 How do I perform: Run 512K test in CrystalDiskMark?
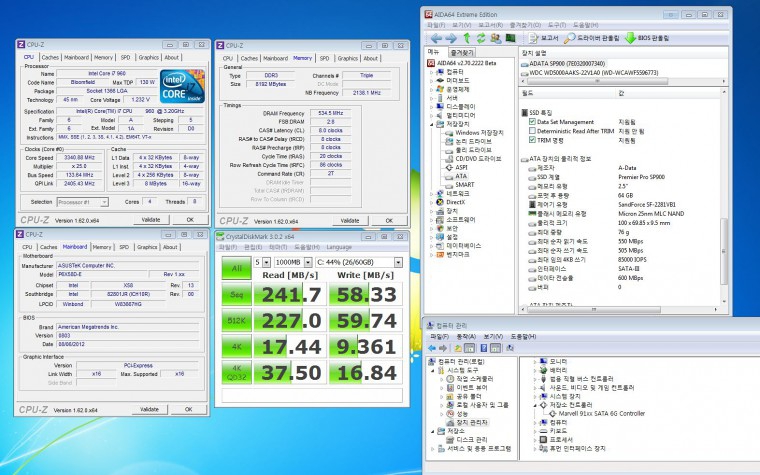237,320
